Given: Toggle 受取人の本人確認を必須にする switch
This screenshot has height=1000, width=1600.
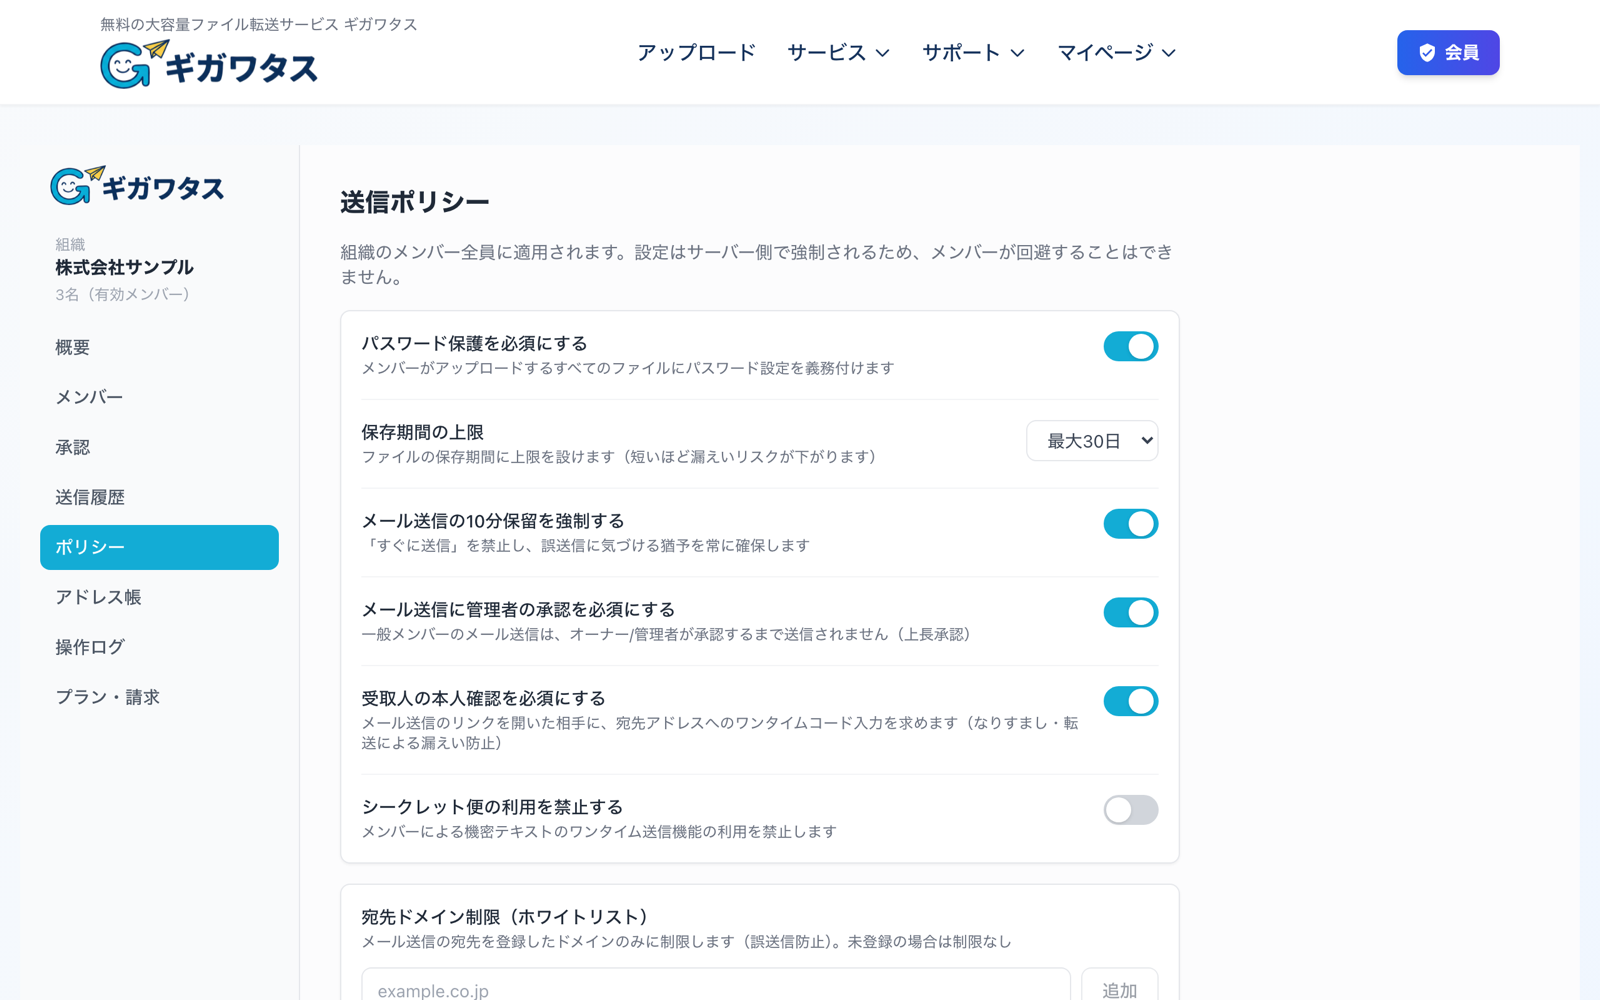Looking at the screenshot, I should (1130, 701).
